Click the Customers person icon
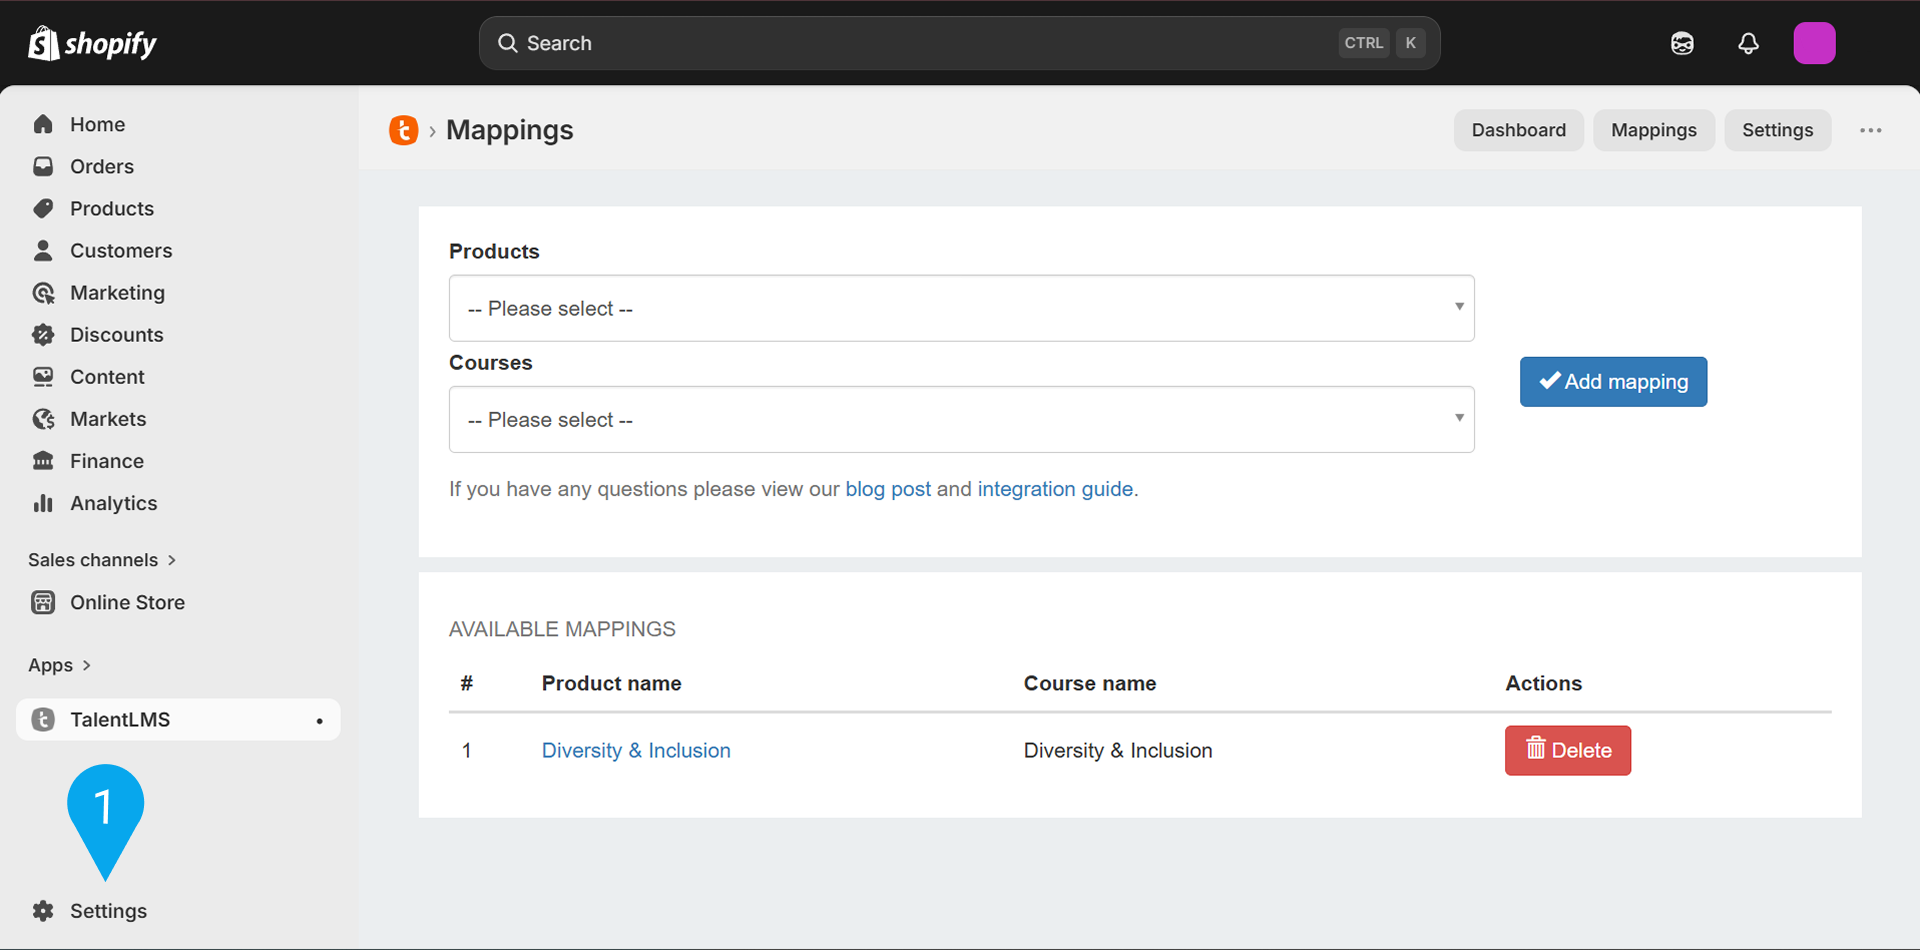This screenshot has height=950, width=1920. tap(43, 250)
